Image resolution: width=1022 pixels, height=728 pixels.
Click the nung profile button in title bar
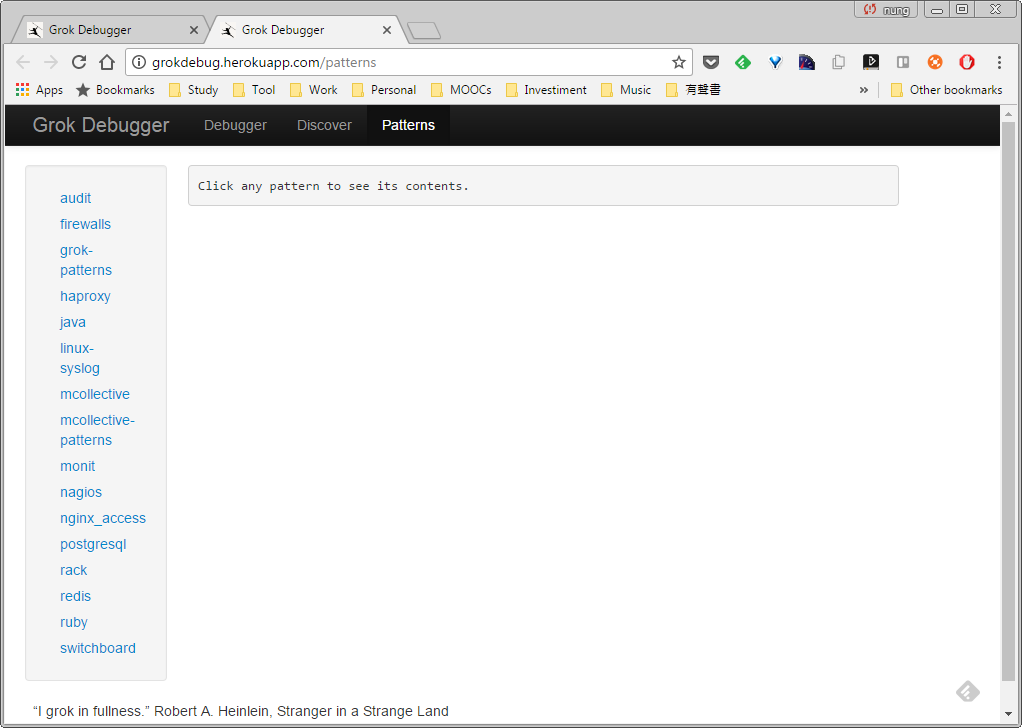[x=886, y=9]
